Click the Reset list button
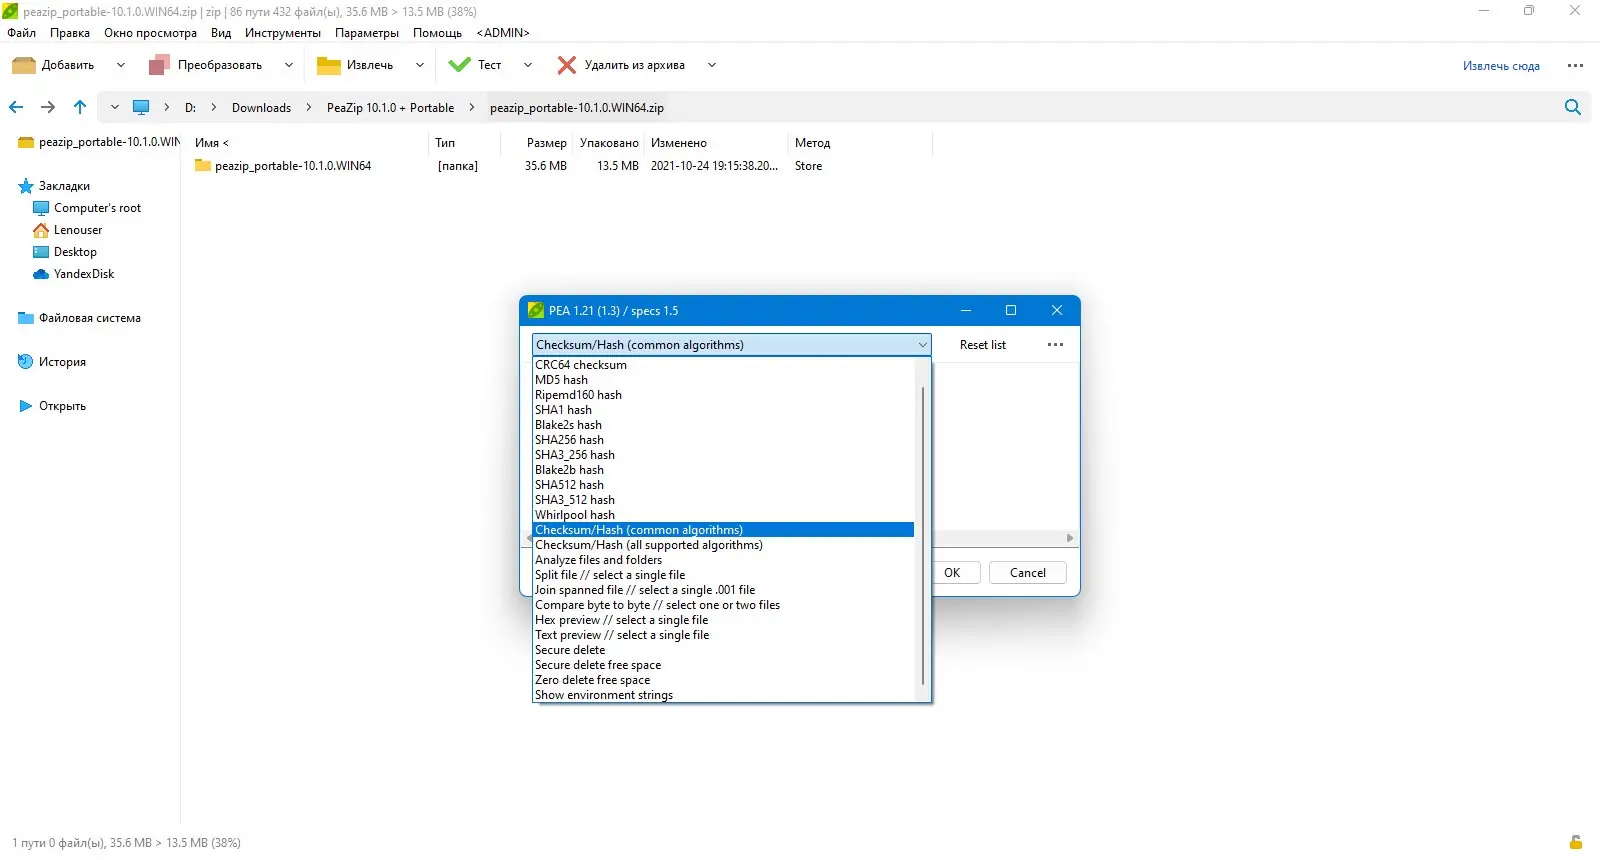 (983, 345)
